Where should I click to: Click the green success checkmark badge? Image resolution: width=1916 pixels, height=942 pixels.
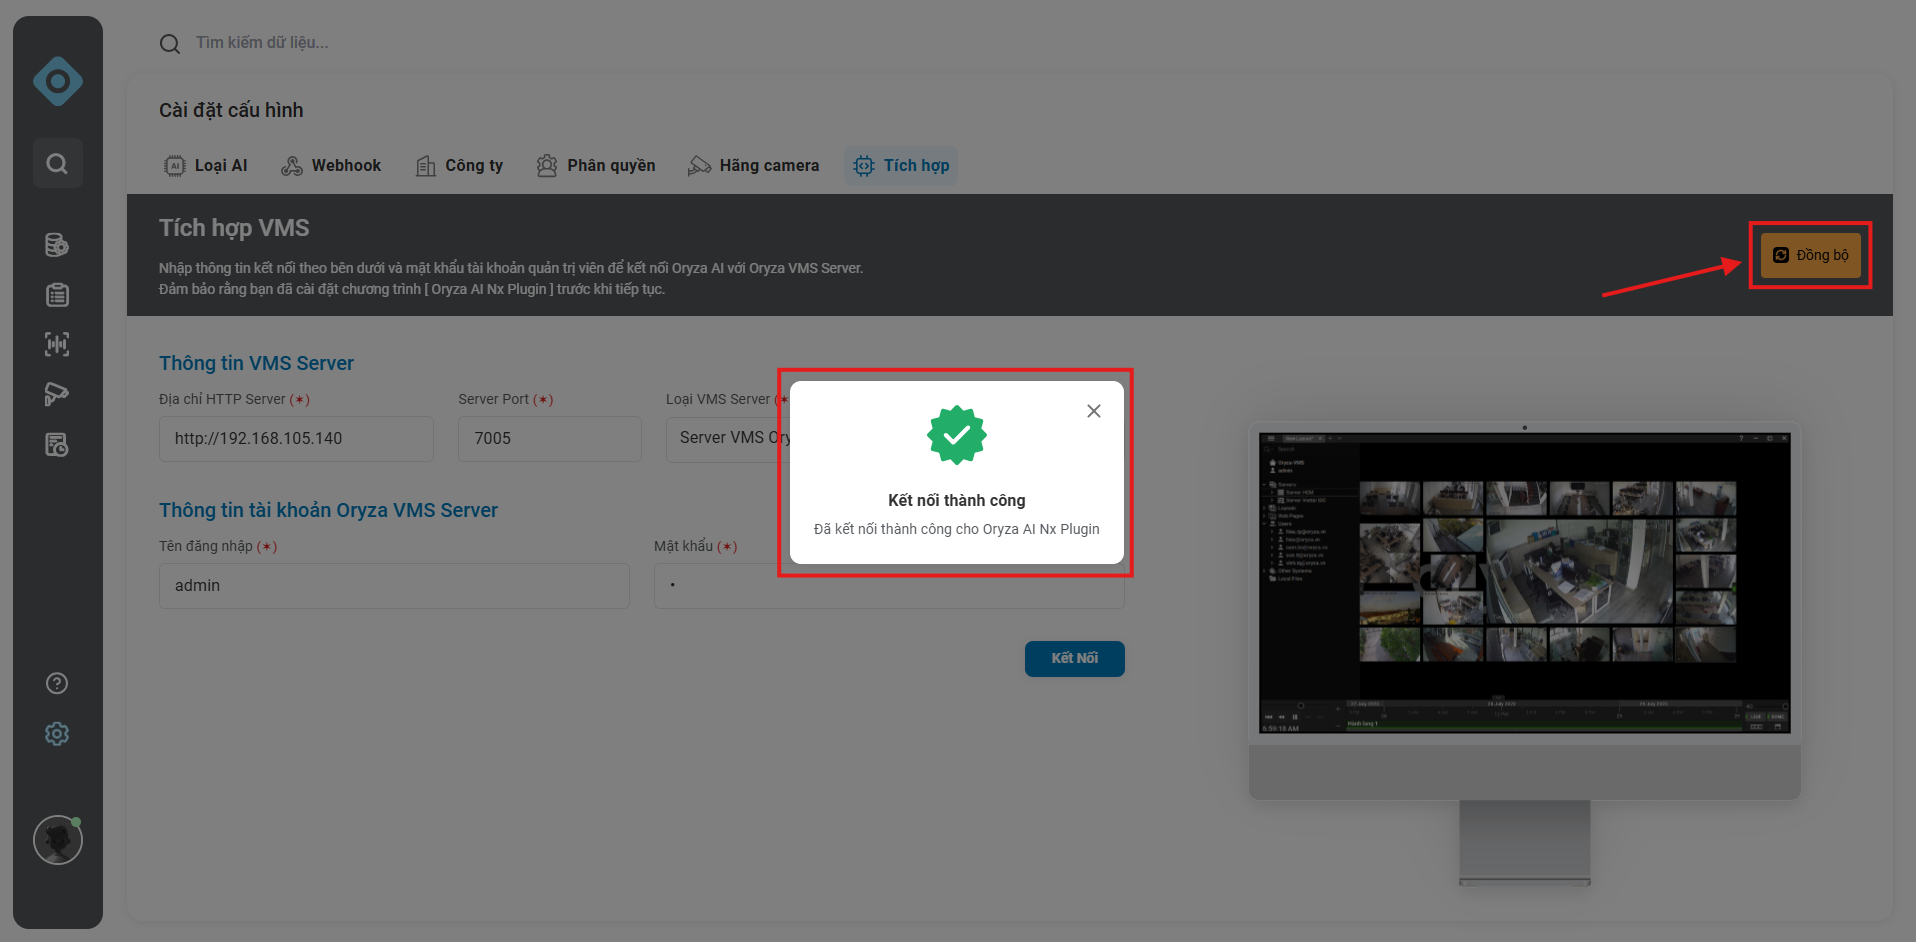[957, 435]
